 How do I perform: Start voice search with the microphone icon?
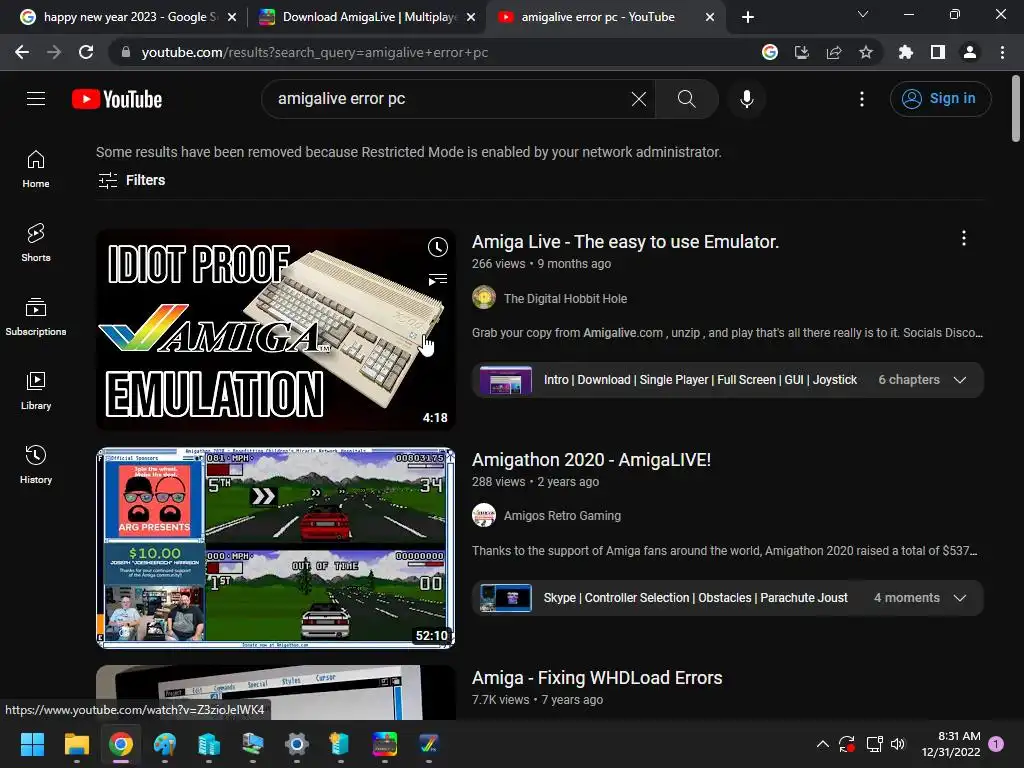746,99
